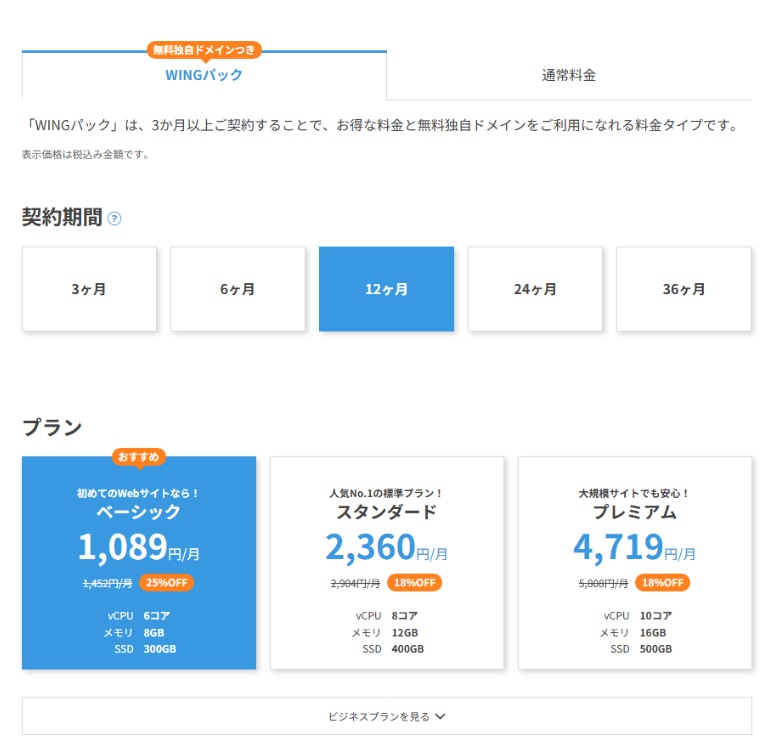Click 大規模サイトでも安心! tagline

tap(633, 493)
